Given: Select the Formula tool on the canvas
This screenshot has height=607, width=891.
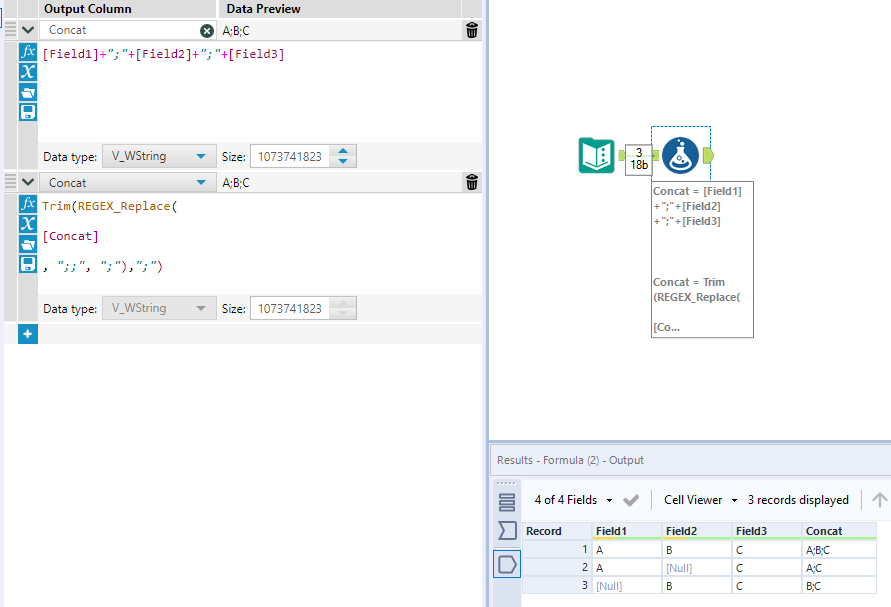Looking at the screenshot, I should [x=680, y=153].
